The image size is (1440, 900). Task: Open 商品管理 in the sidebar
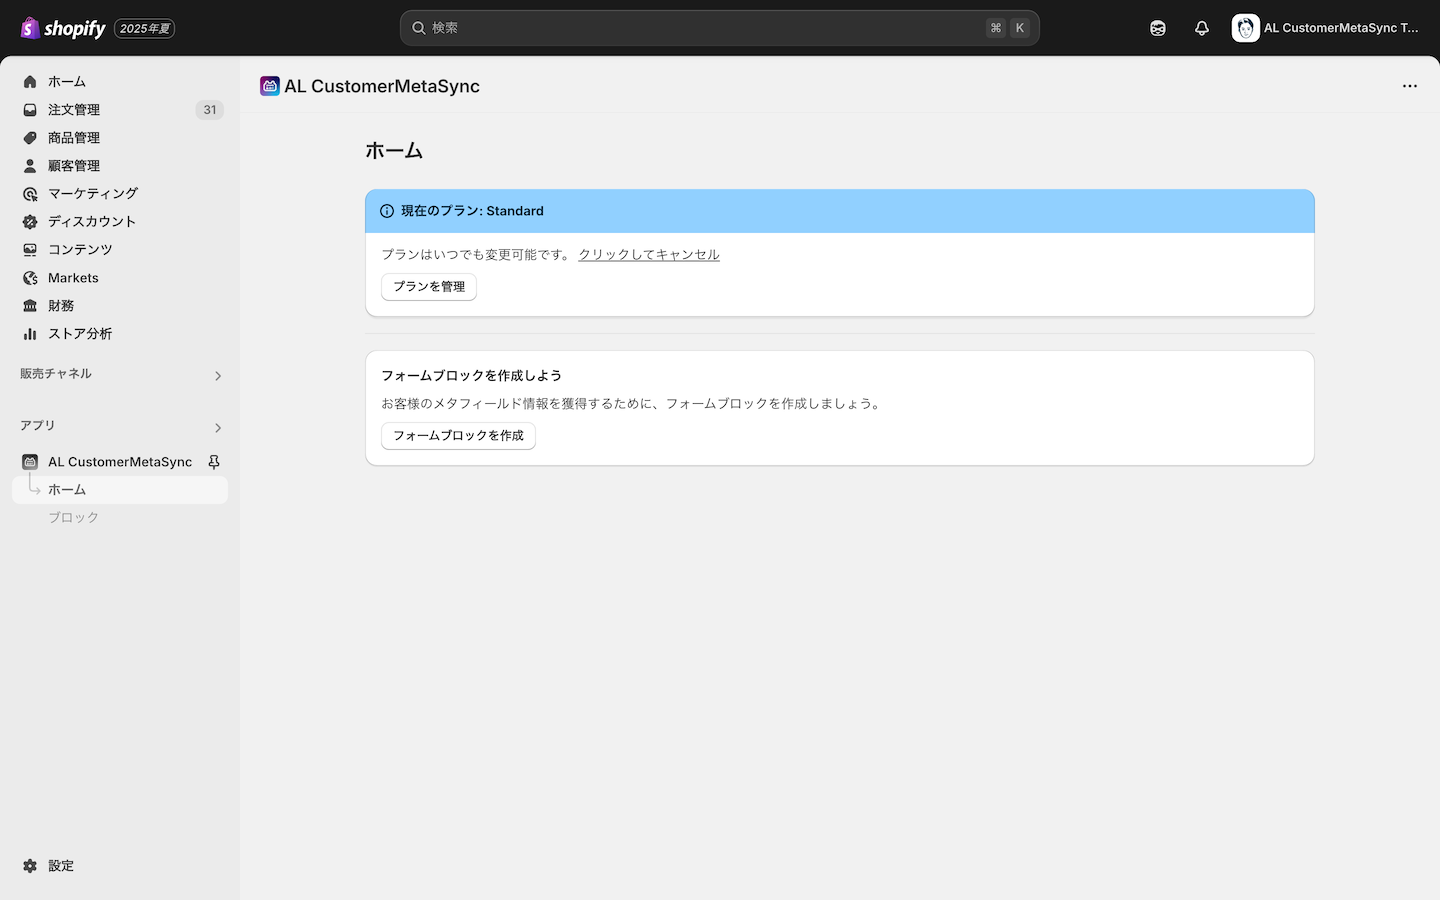tap(120, 138)
